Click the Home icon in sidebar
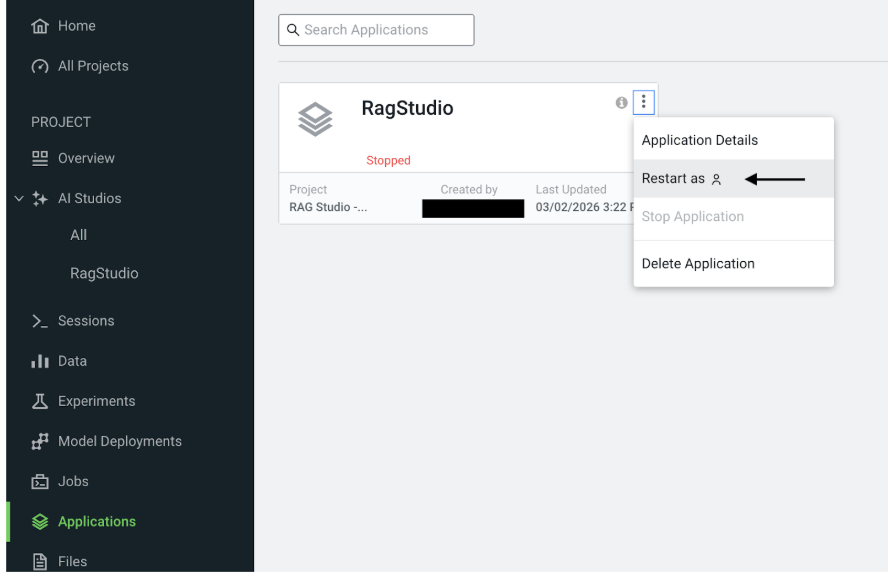The width and height of the screenshot is (892, 574). click(x=40, y=26)
